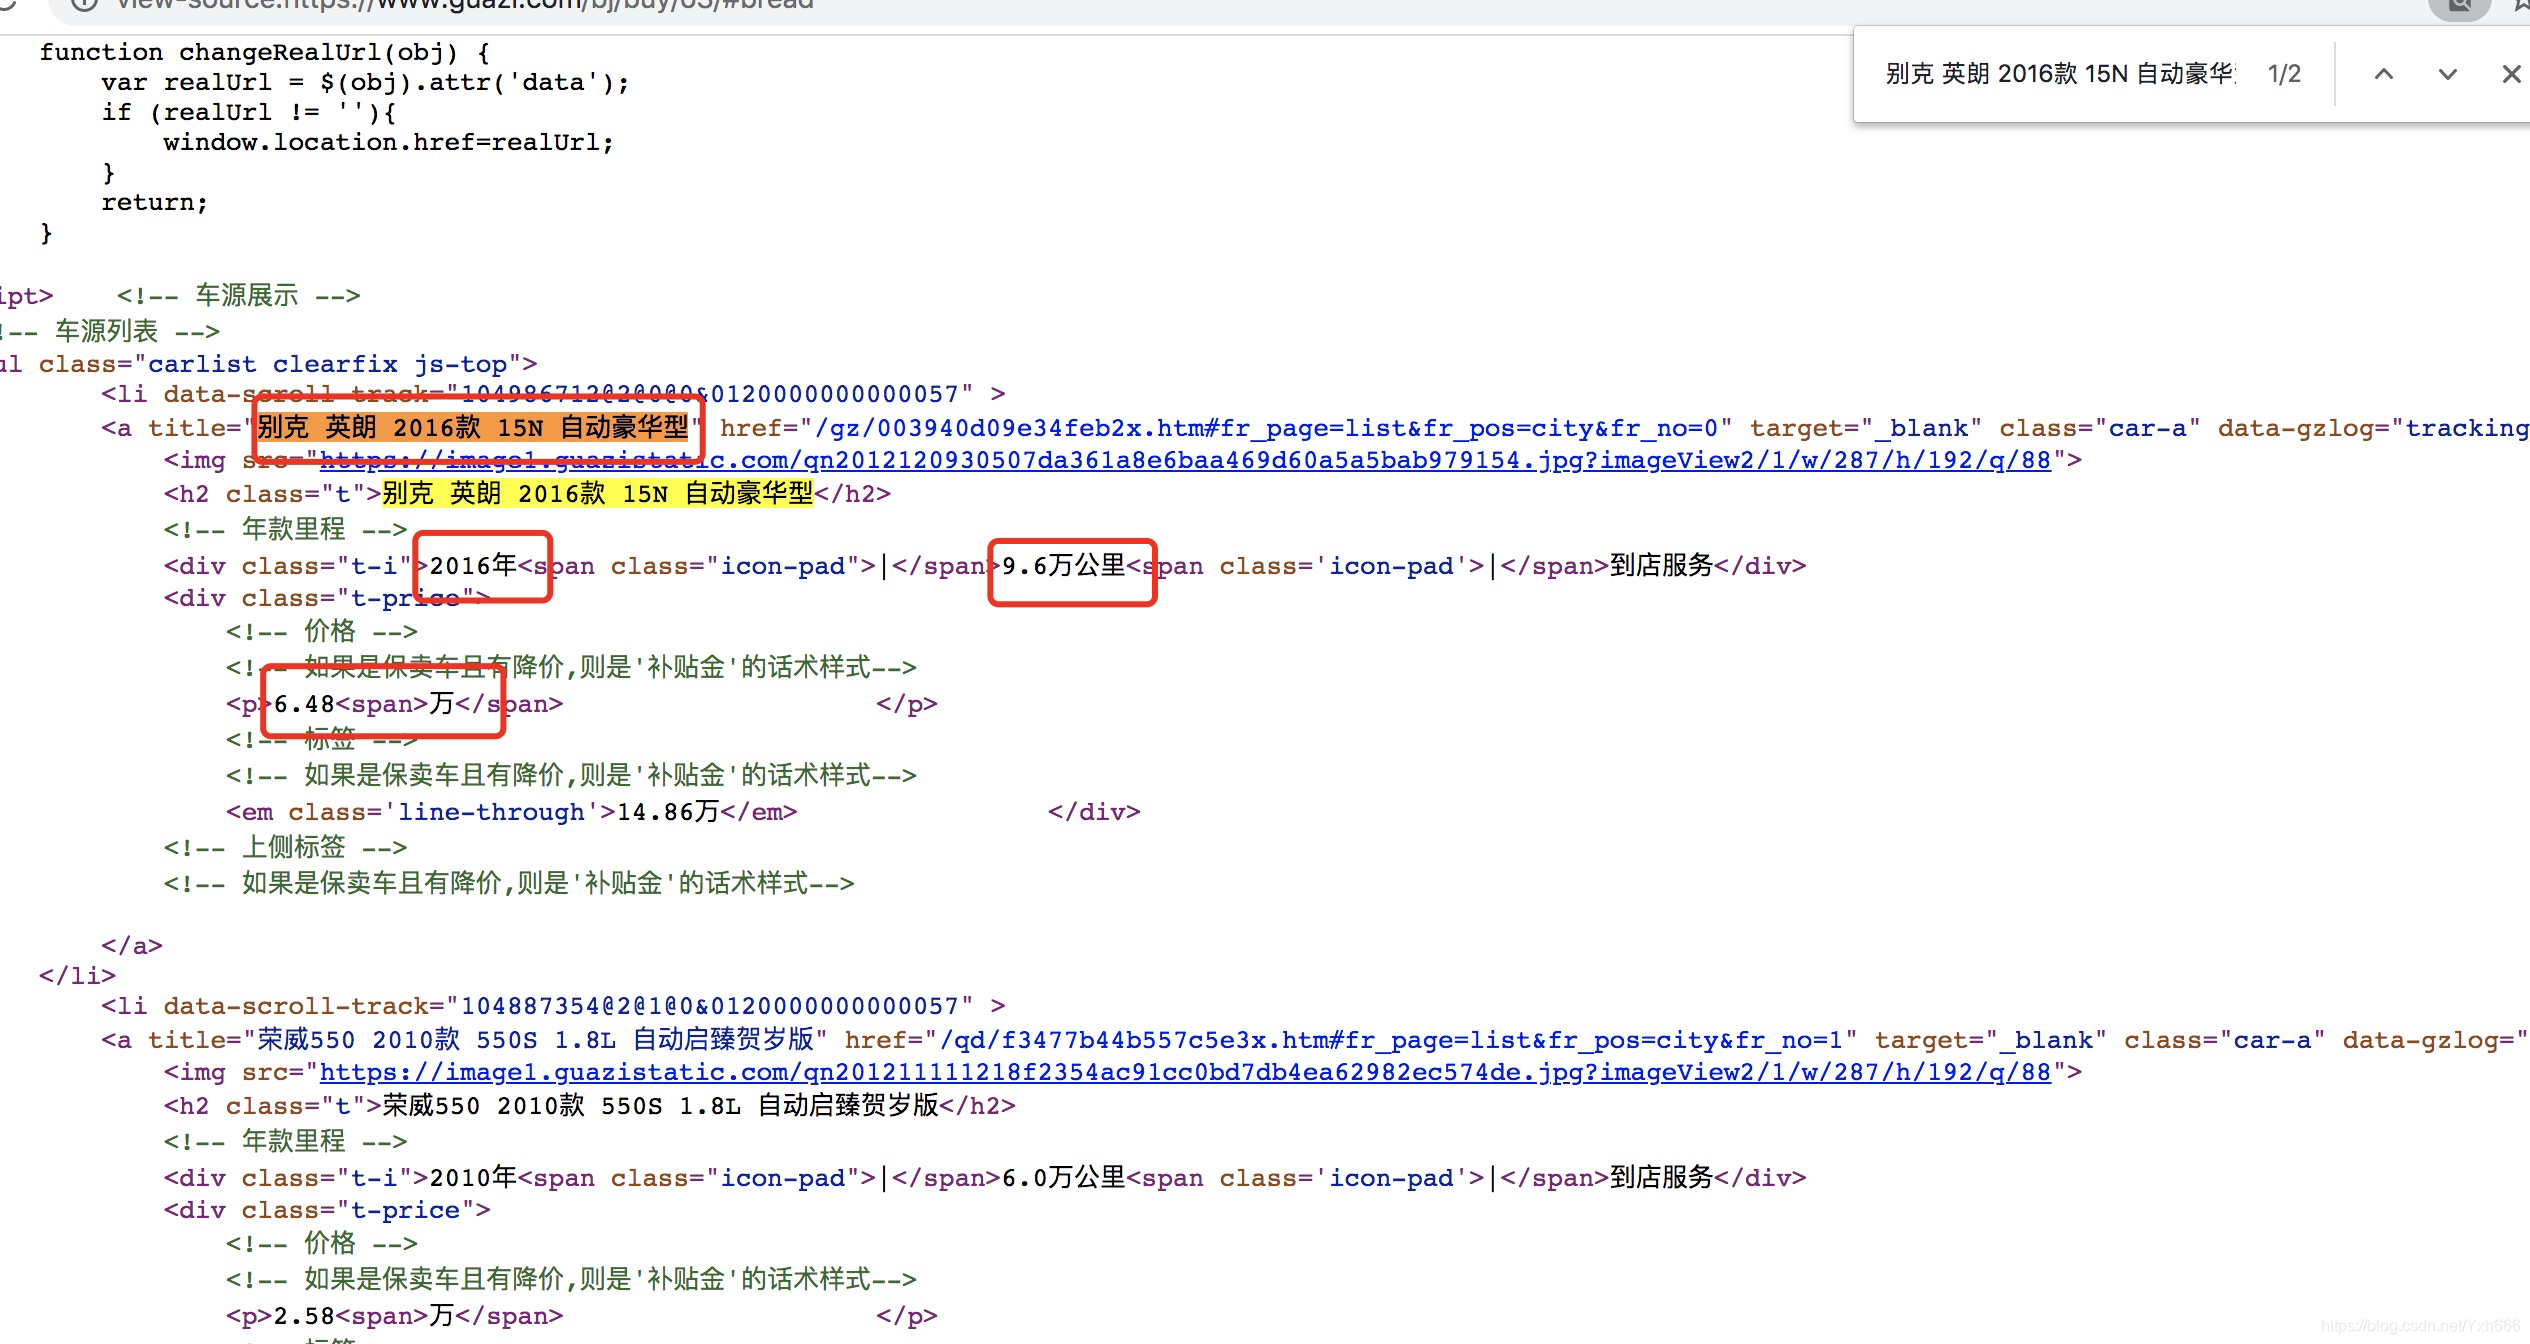Click the orange highlighted title 别克 英朗 2016款
This screenshot has height=1344, width=2530.
click(x=473, y=428)
